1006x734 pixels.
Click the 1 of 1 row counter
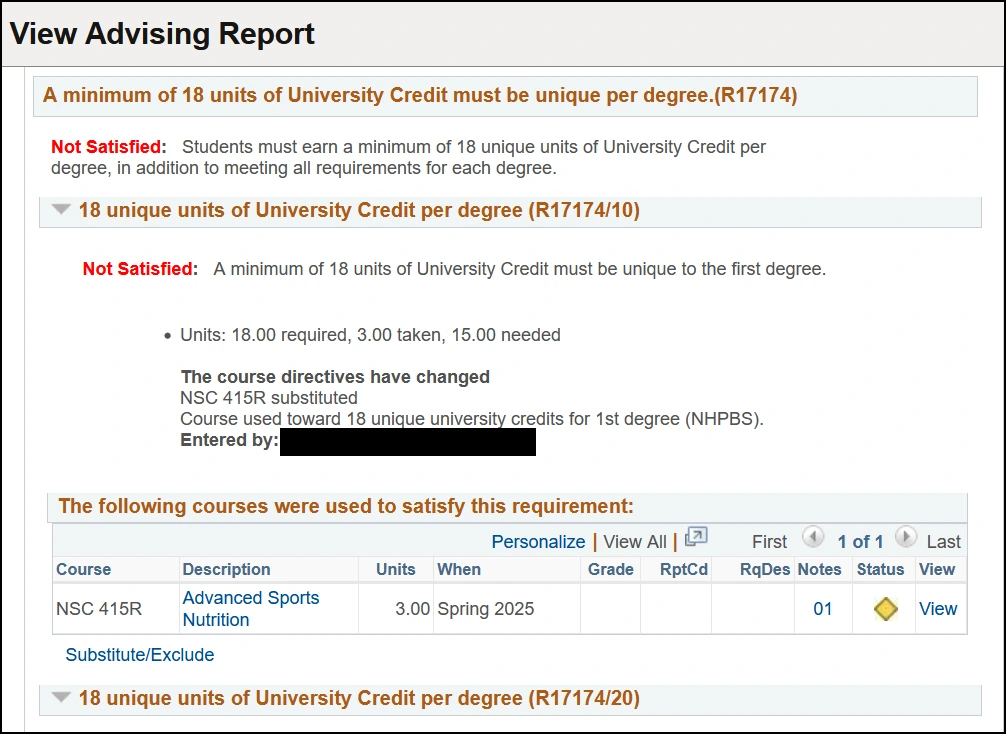click(860, 542)
